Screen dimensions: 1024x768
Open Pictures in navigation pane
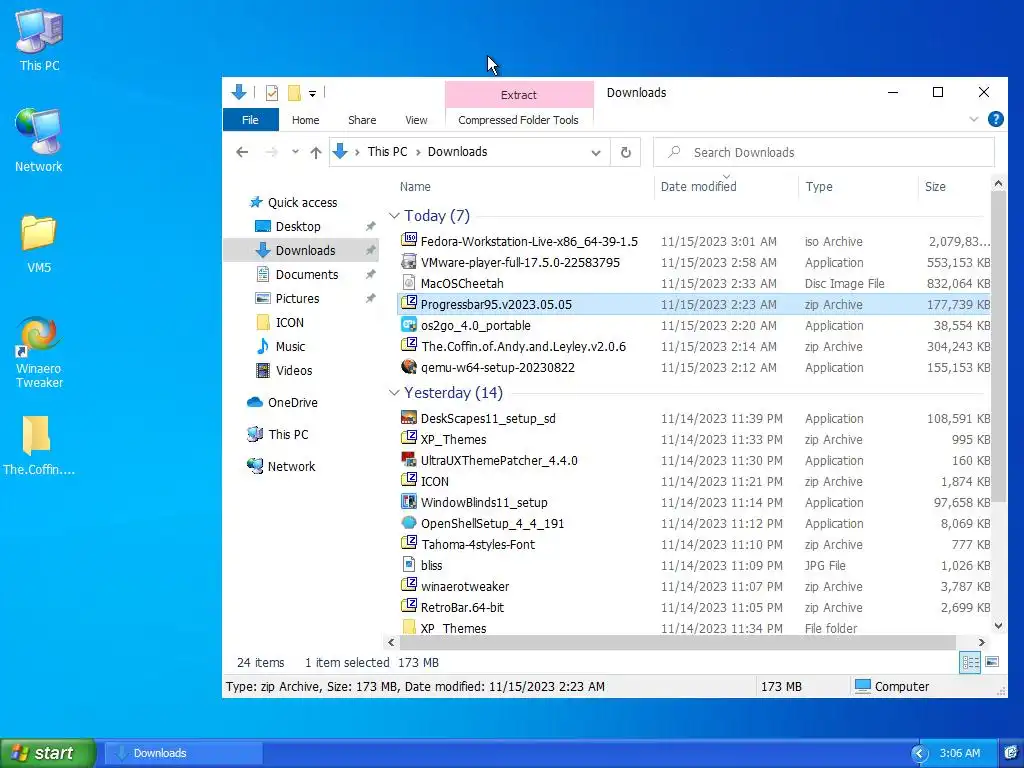tap(297, 299)
